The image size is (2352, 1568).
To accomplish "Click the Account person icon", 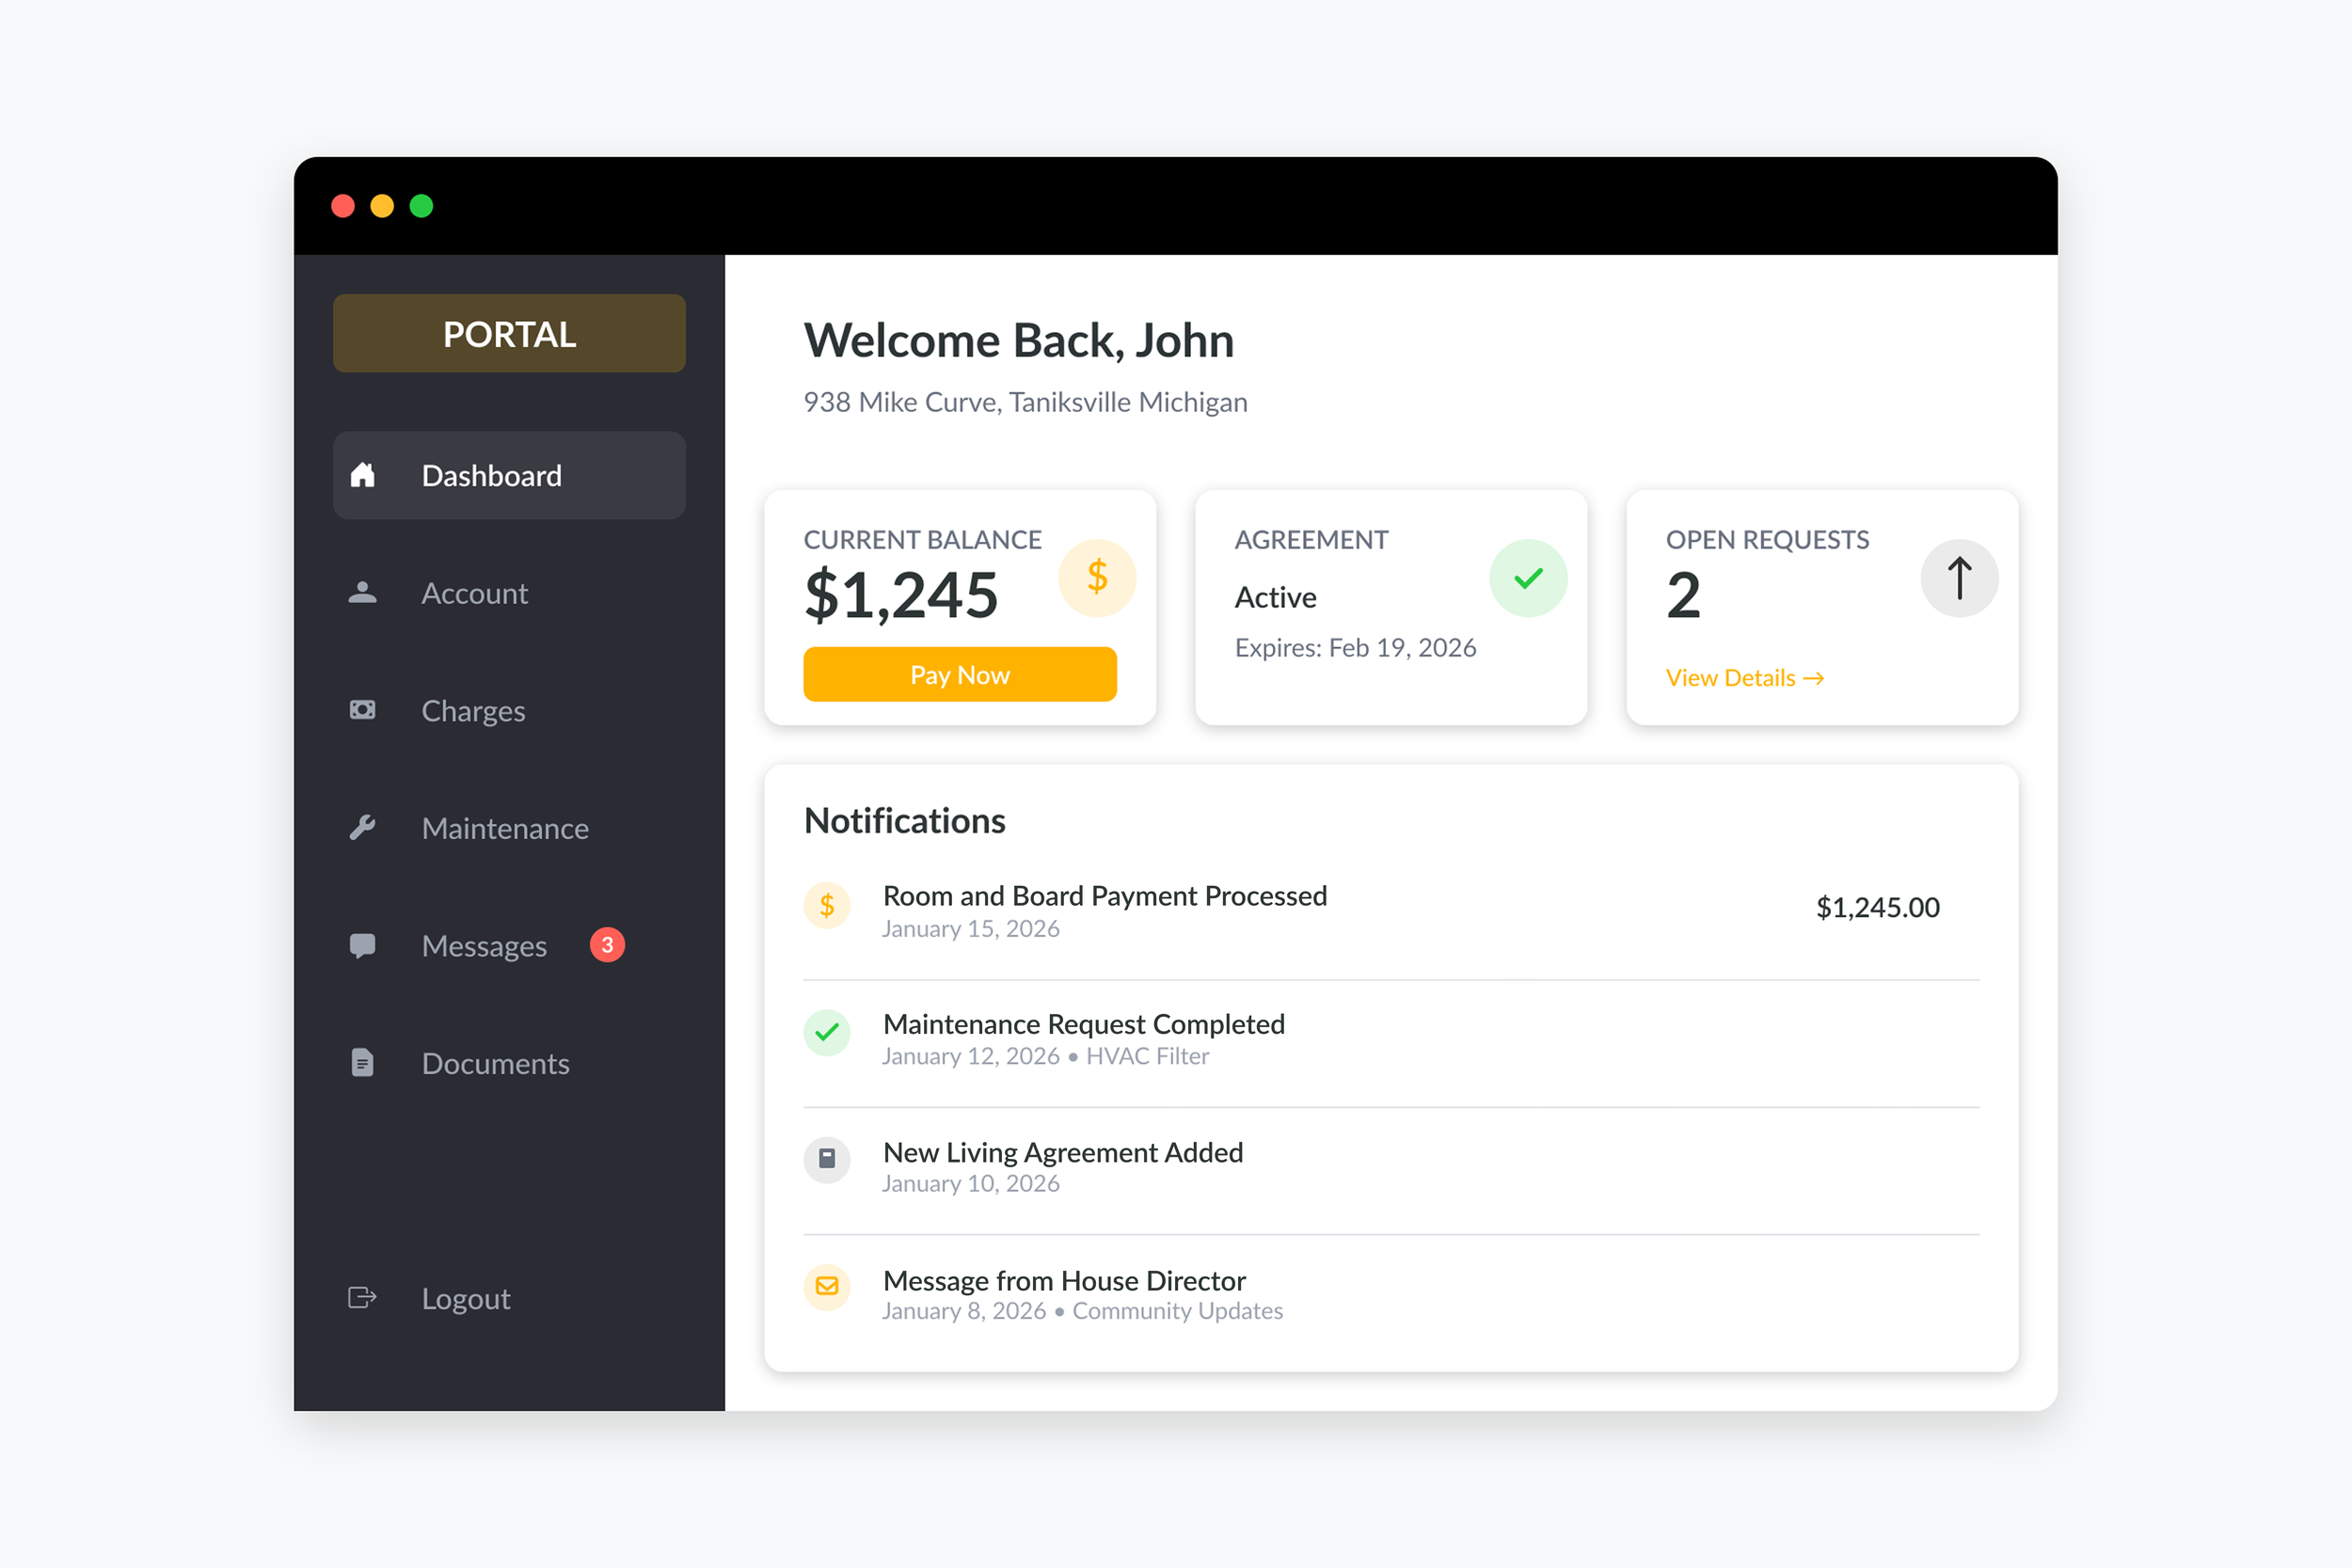I will point(362,593).
